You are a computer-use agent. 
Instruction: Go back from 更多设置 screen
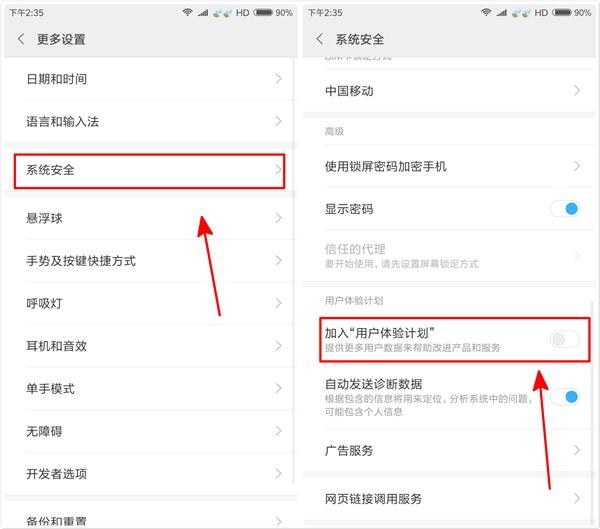point(21,39)
